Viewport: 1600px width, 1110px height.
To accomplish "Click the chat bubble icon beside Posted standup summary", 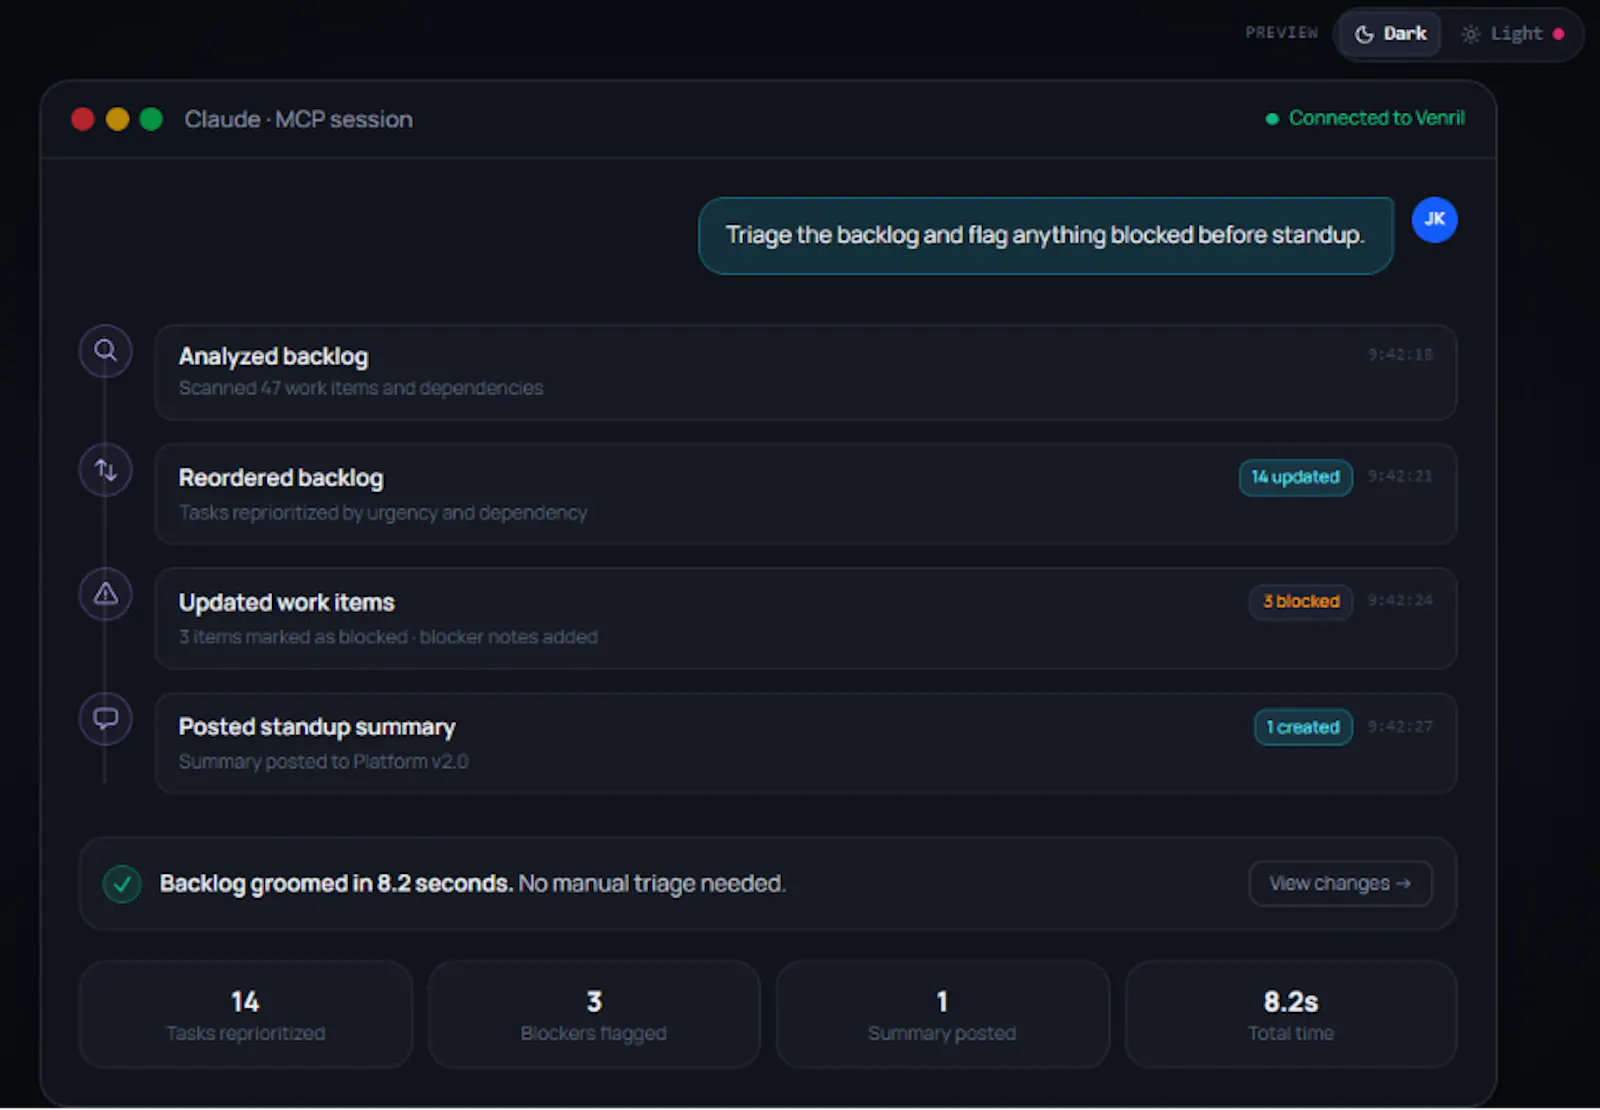I will 105,719.
